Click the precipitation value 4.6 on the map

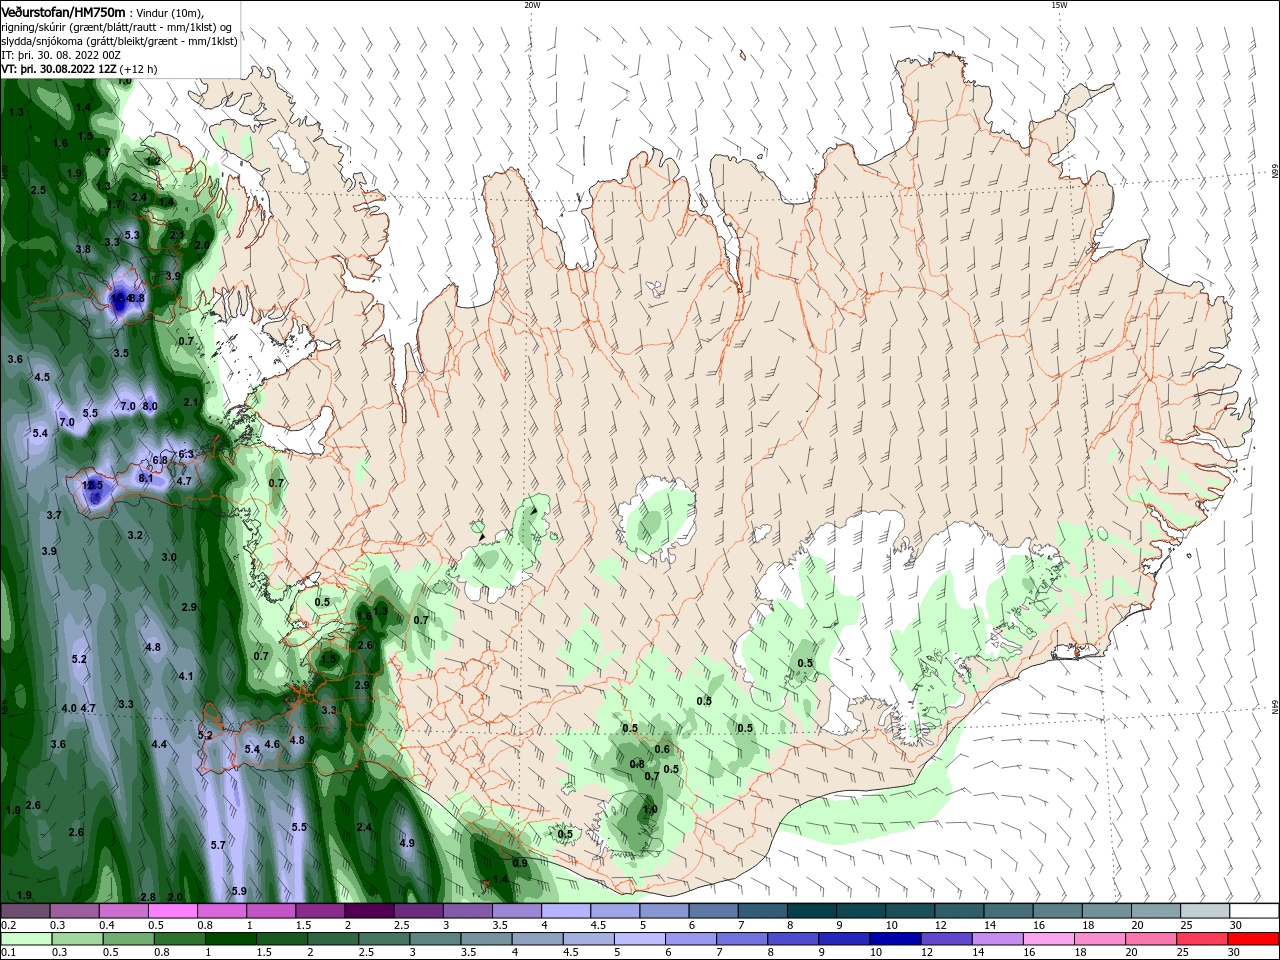(x=272, y=744)
